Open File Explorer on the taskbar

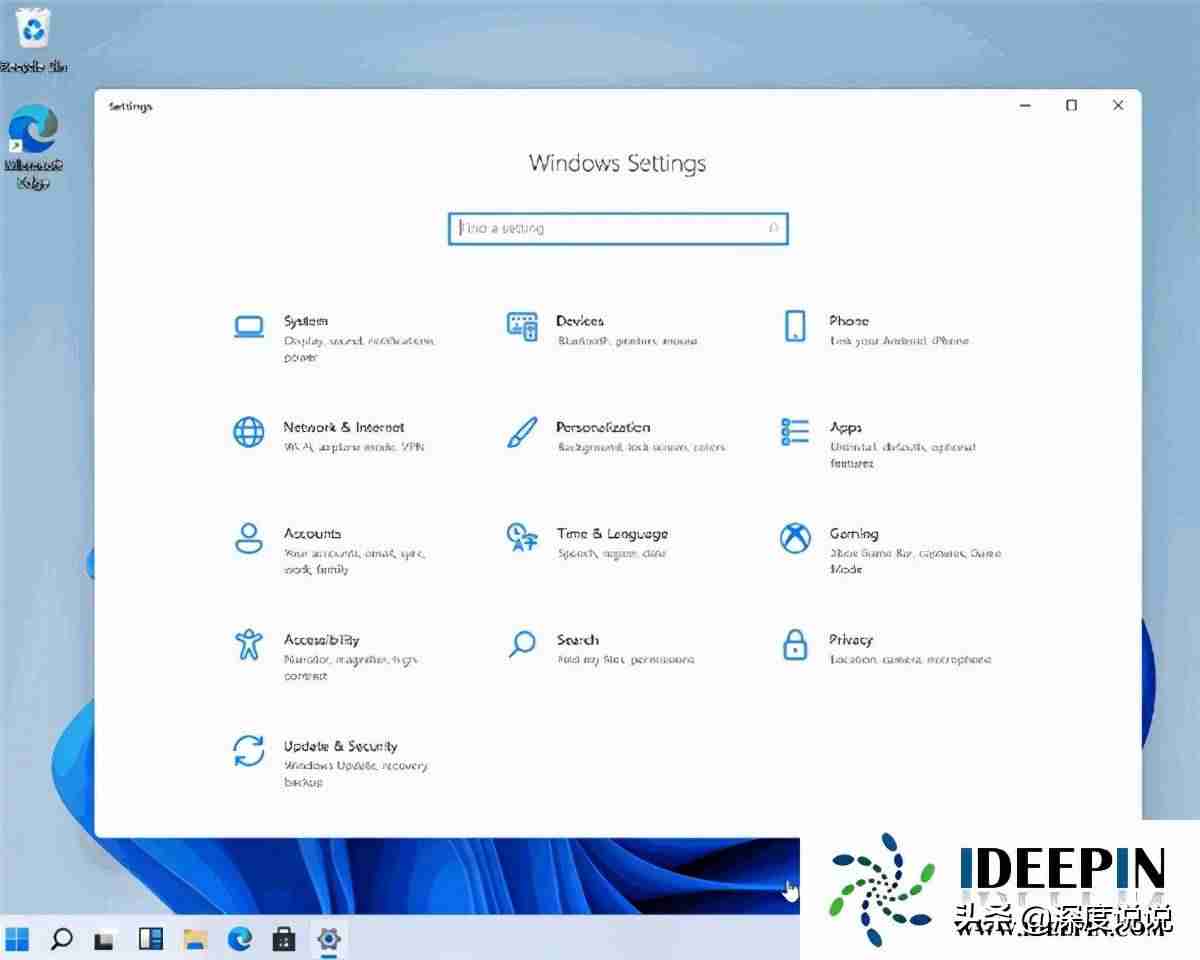pos(195,939)
